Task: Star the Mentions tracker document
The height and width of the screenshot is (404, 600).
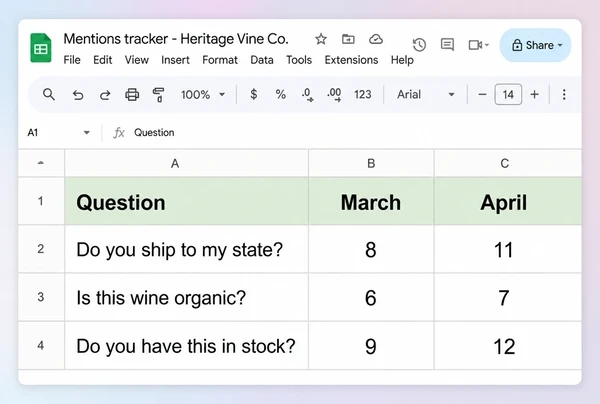Action: point(321,39)
